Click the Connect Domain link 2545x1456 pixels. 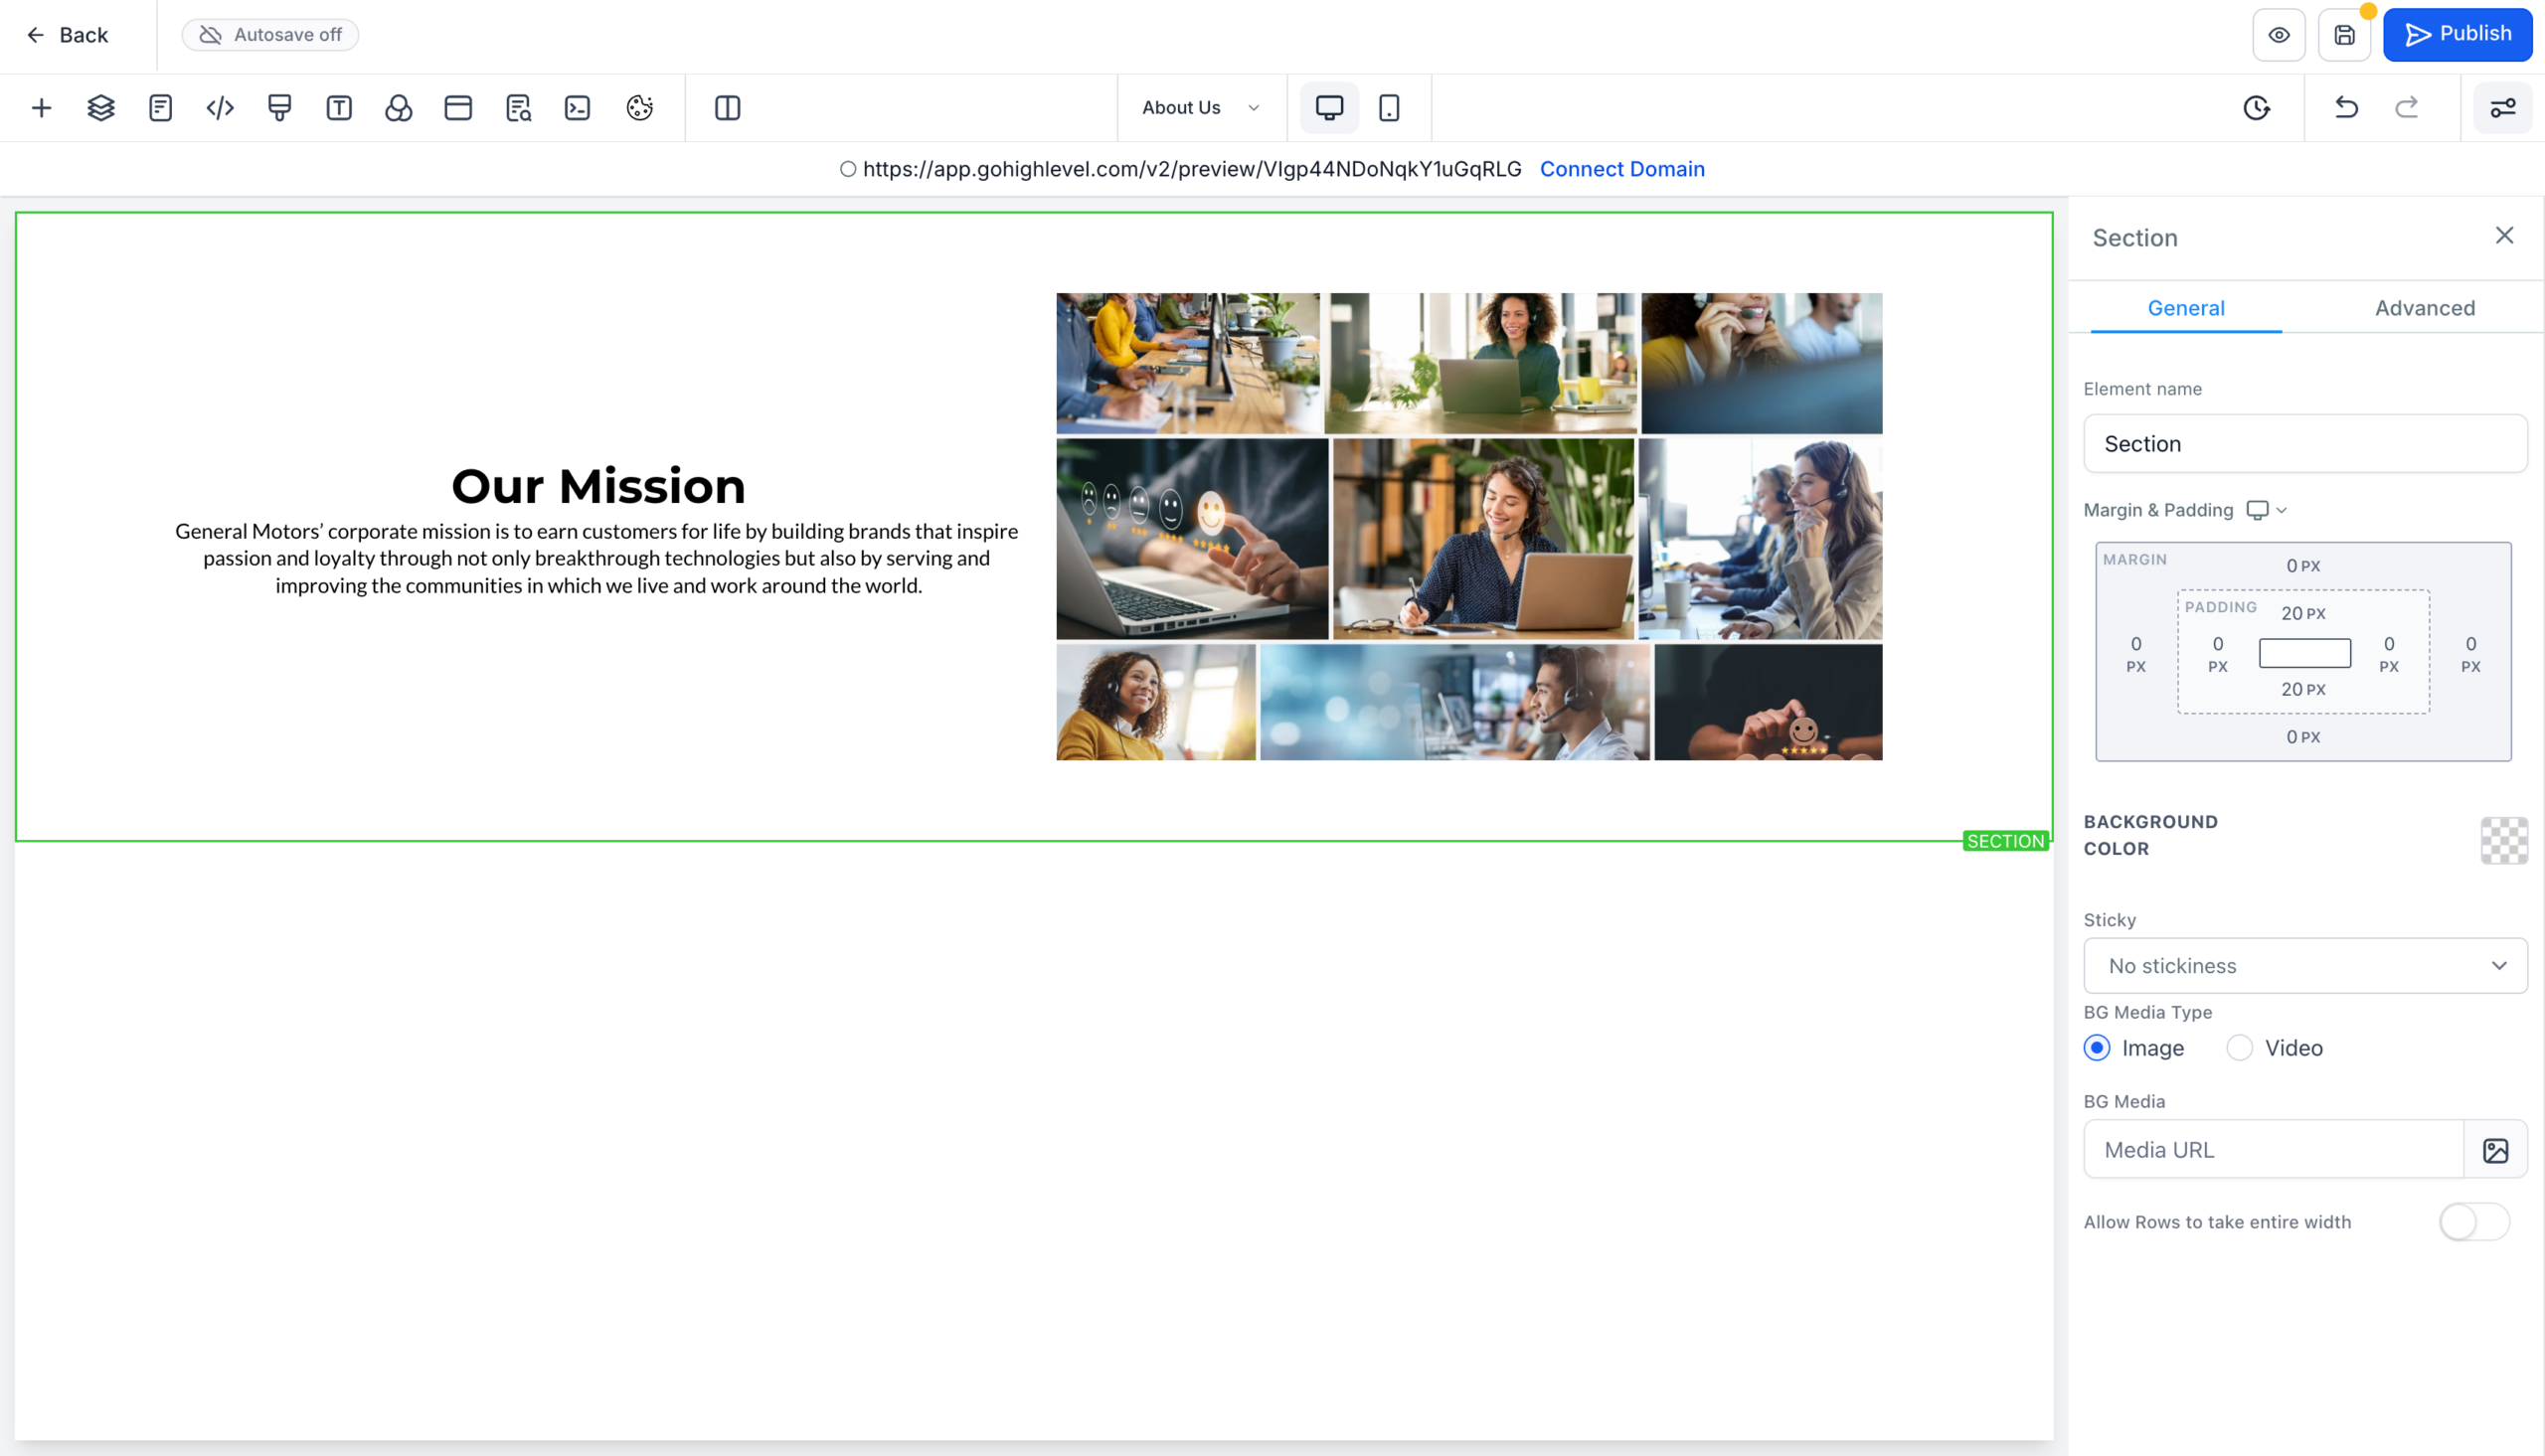tap(1622, 168)
